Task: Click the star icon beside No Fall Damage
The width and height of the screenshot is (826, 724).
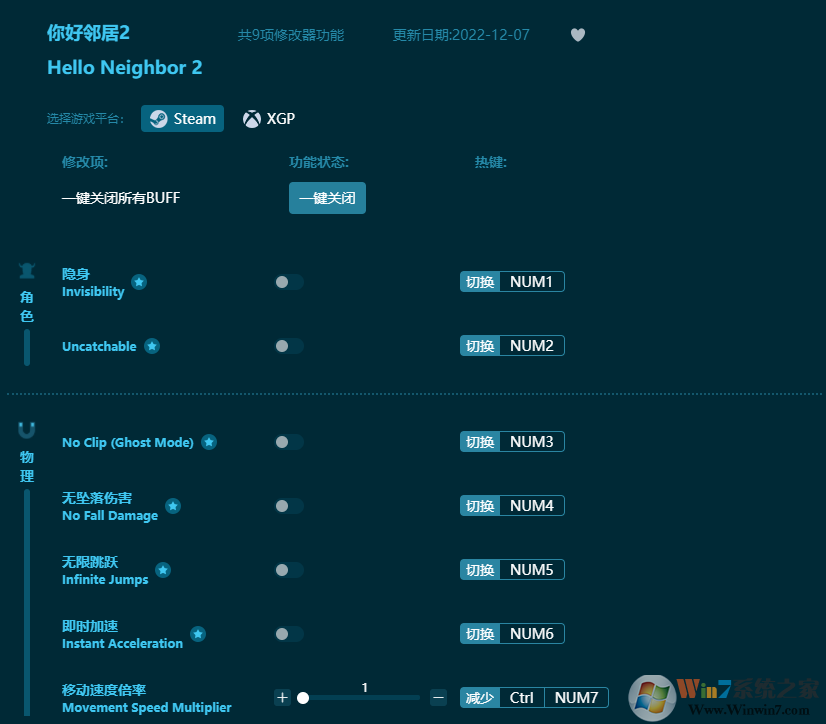Action: pyautogui.click(x=173, y=506)
